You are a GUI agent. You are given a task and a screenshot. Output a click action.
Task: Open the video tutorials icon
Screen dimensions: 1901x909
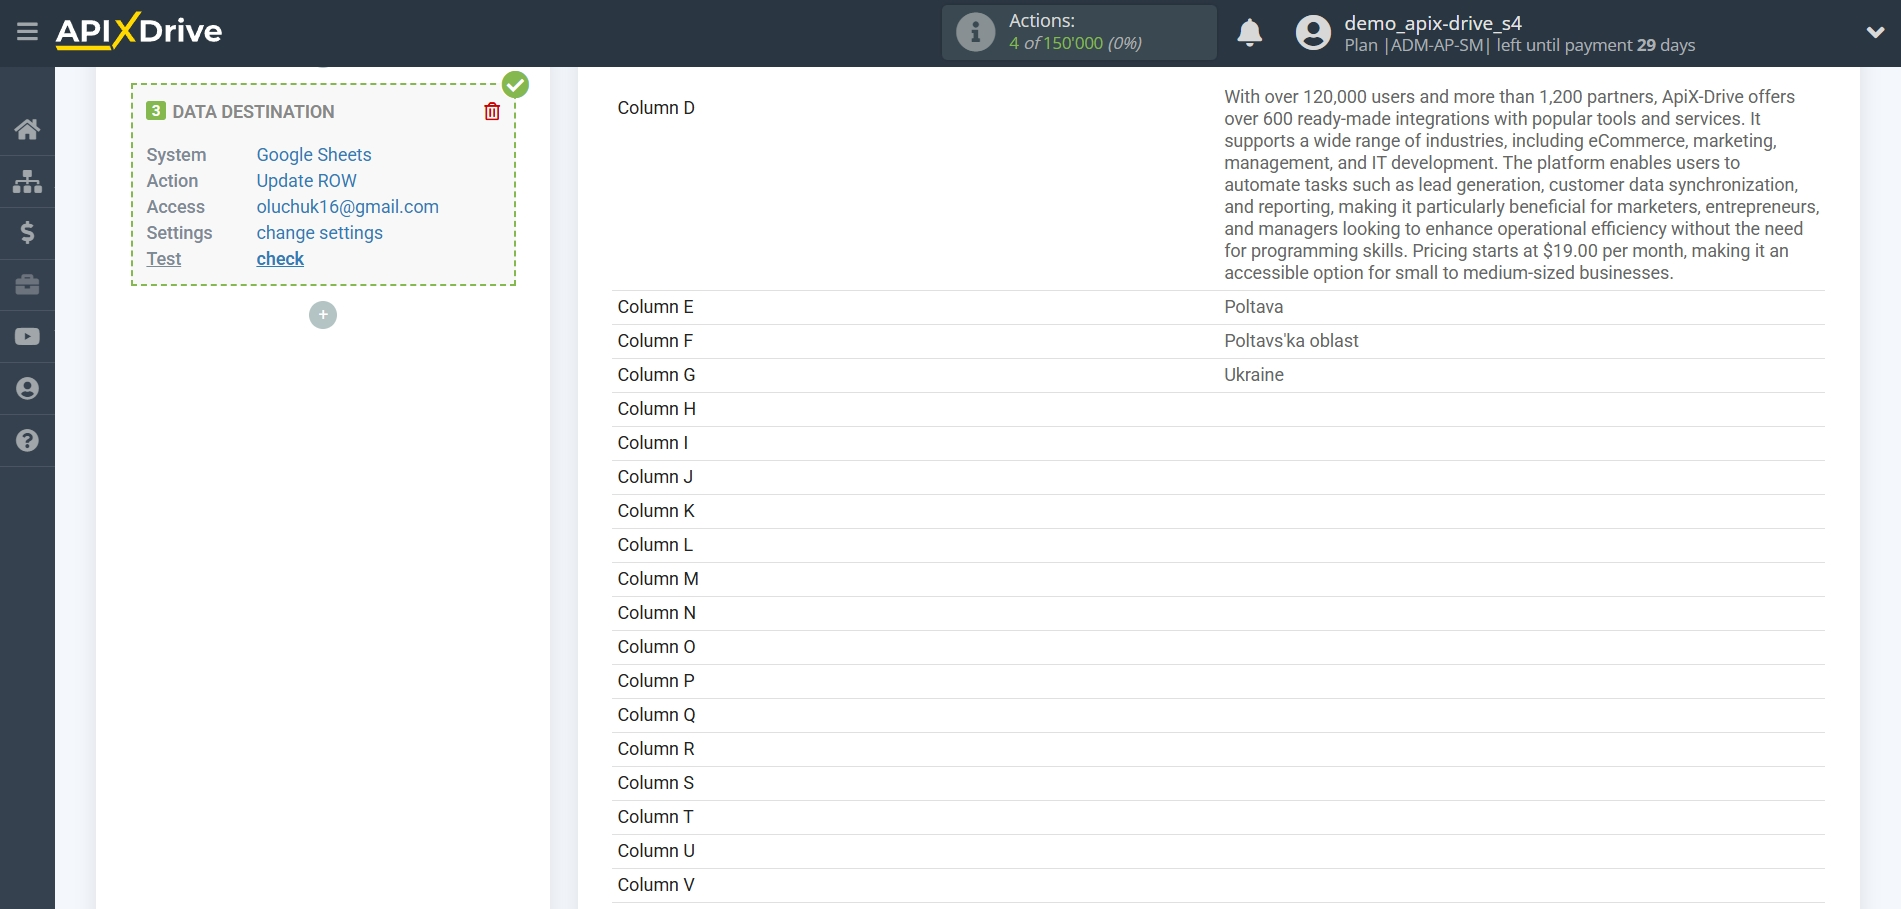27,337
